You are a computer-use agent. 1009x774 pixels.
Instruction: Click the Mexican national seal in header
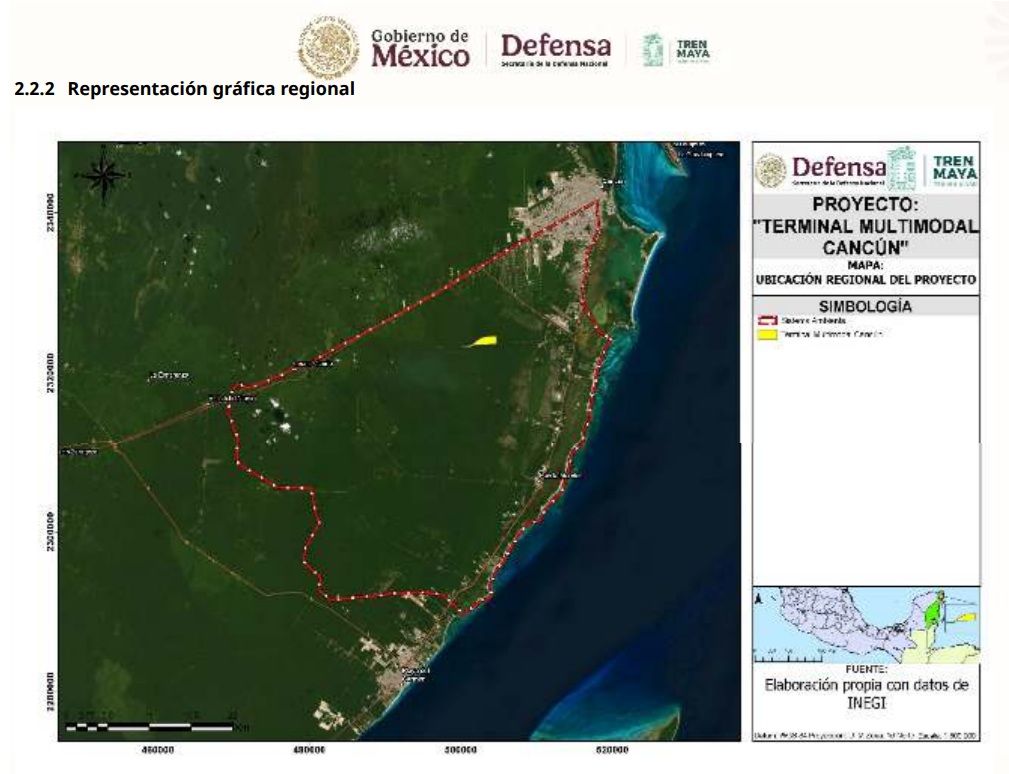328,48
